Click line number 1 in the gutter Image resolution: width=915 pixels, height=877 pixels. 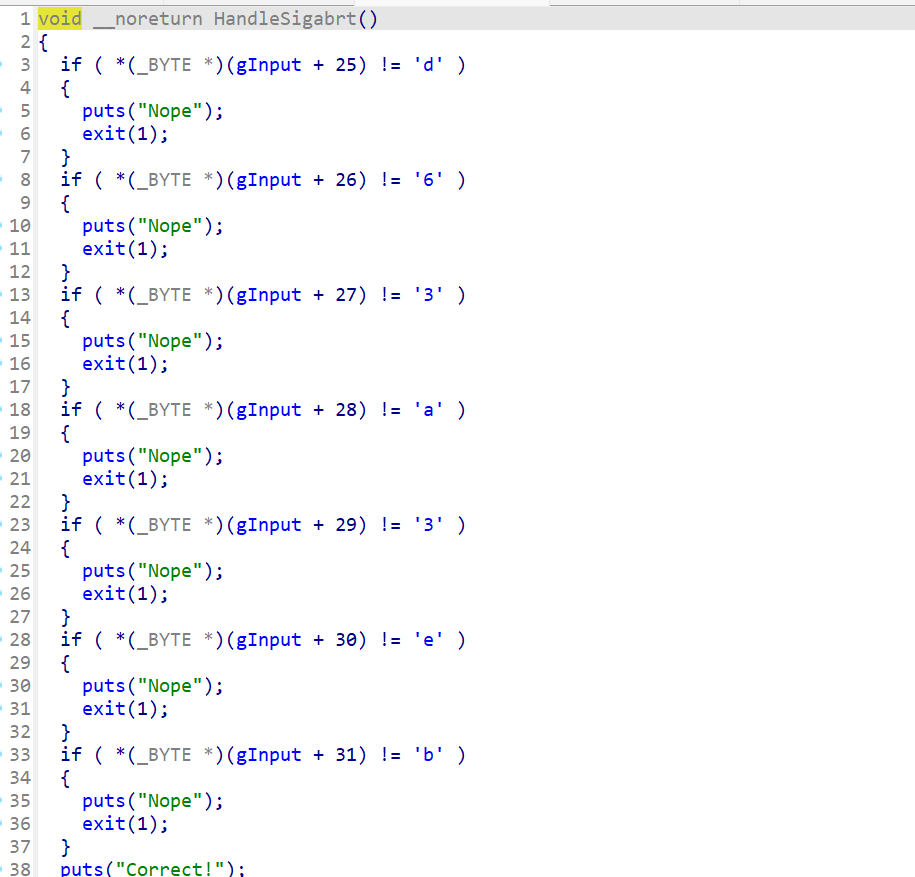click(25, 19)
